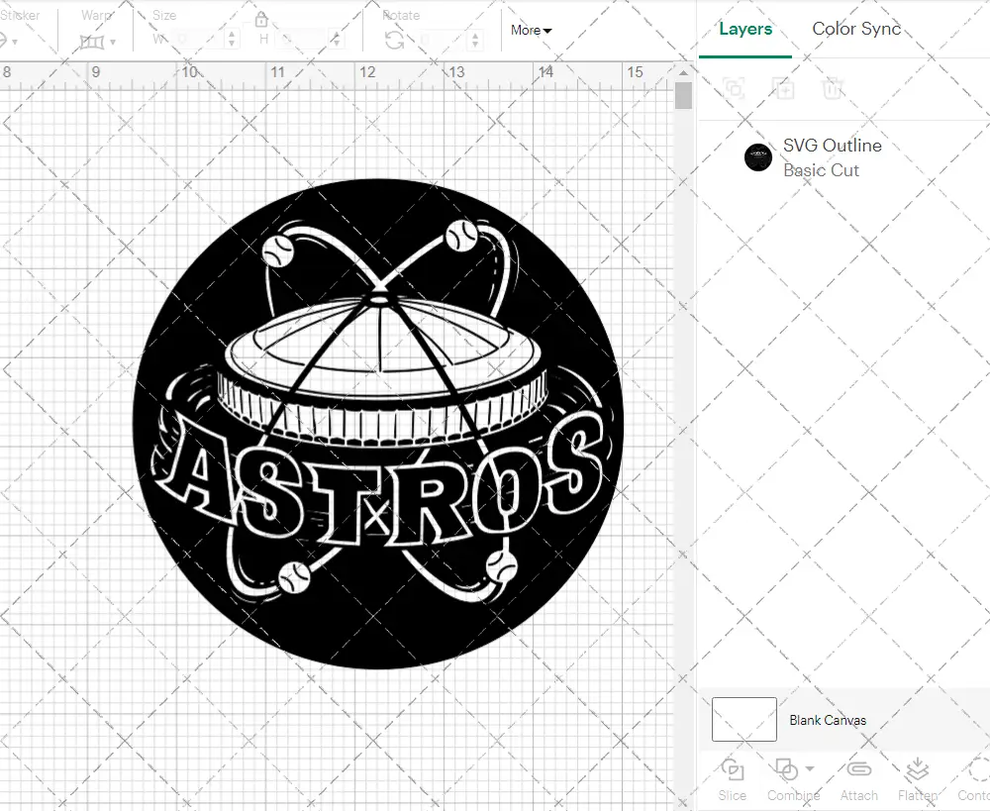The height and width of the screenshot is (811, 990).
Task: Select the Layers tab
Action: pyautogui.click(x=744, y=29)
